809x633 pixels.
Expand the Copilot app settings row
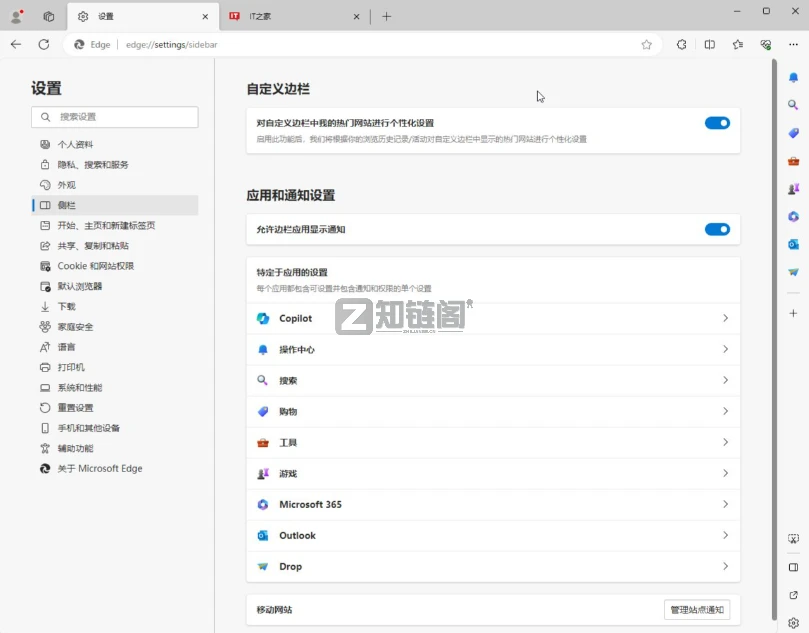pyautogui.click(x=725, y=317)
